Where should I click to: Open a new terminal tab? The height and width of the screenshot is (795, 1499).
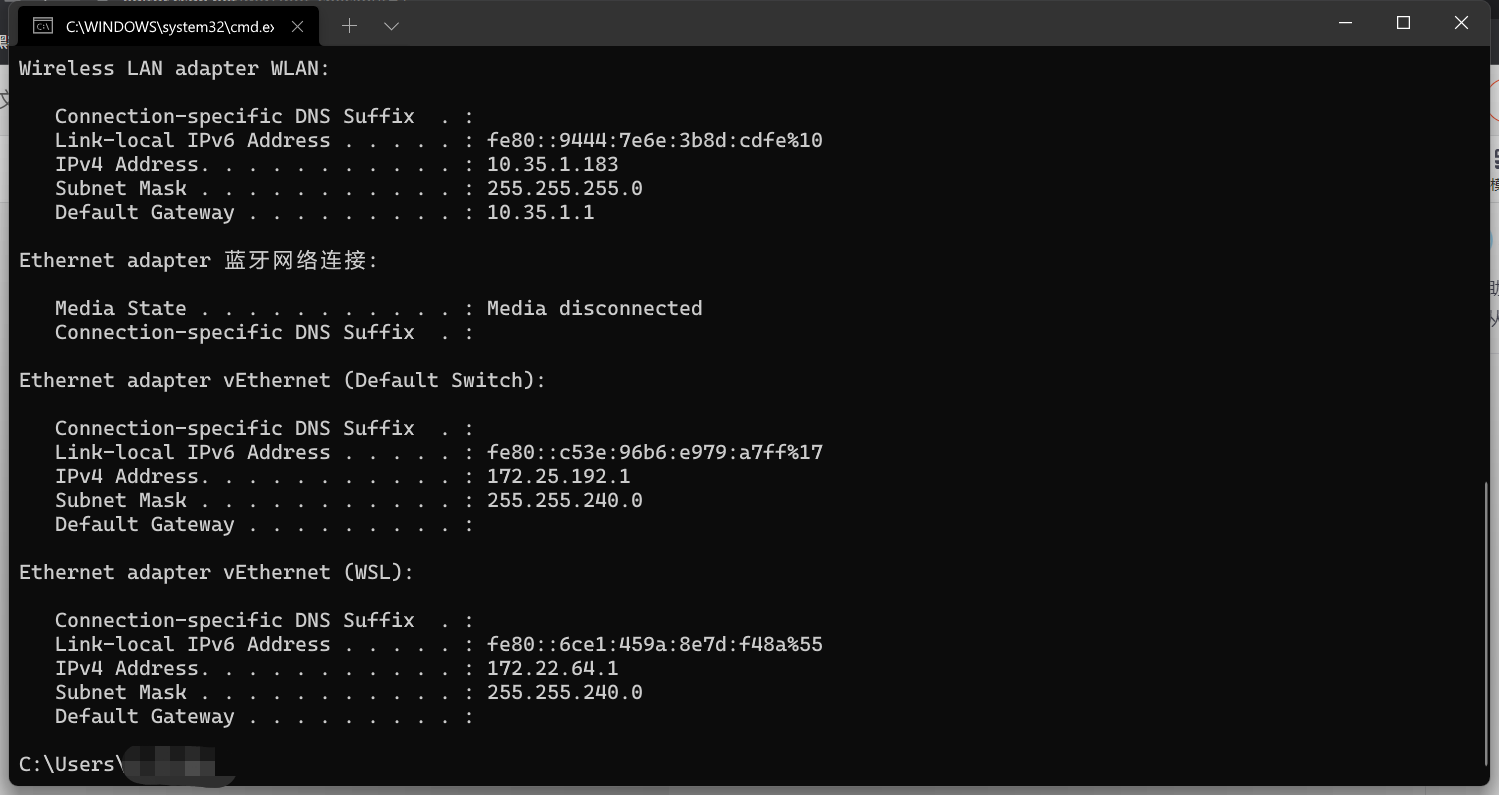point(349,26)
